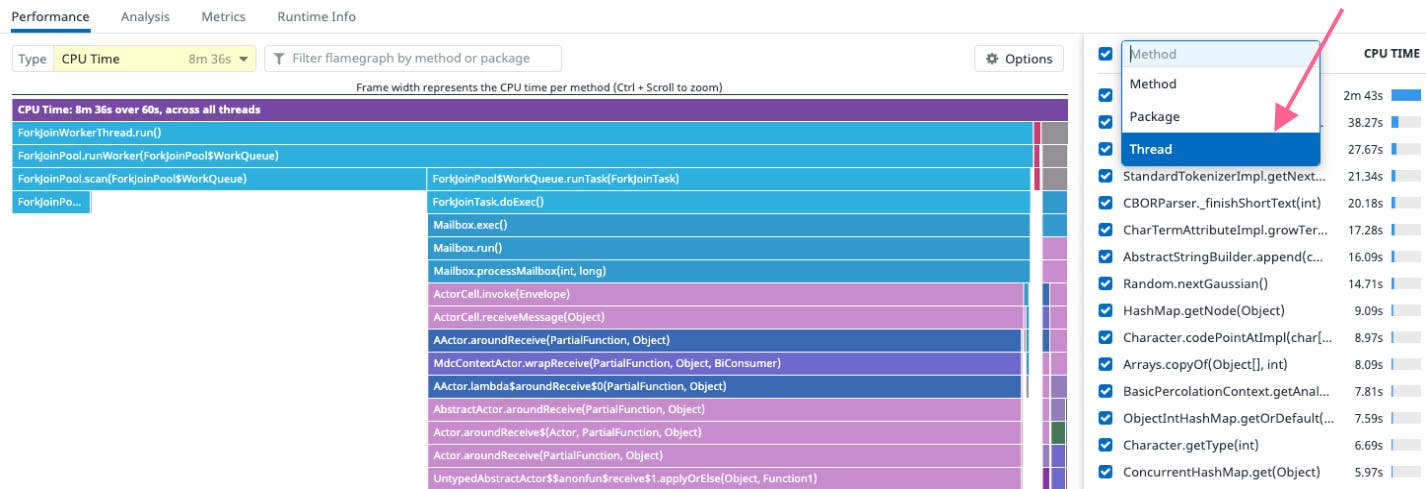Click the 2m 43s CPU time bar

pos(1405,96)
